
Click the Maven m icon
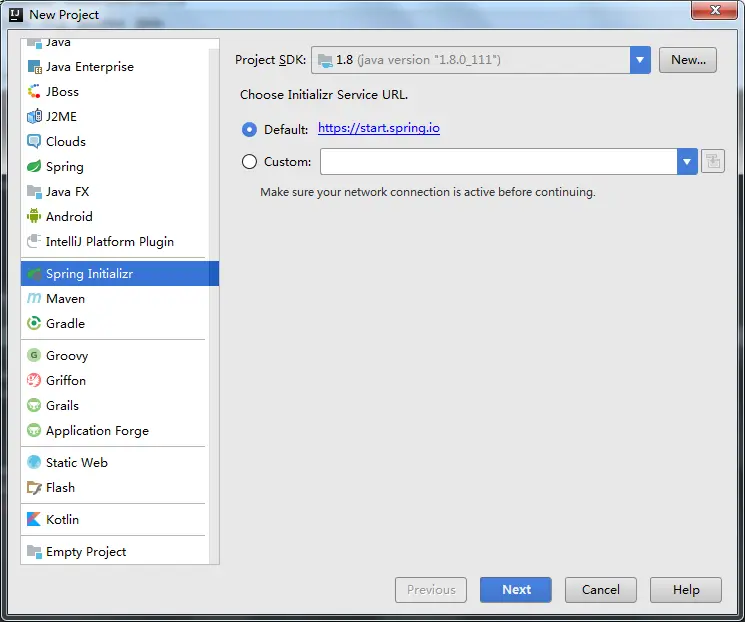pos(34,298)
